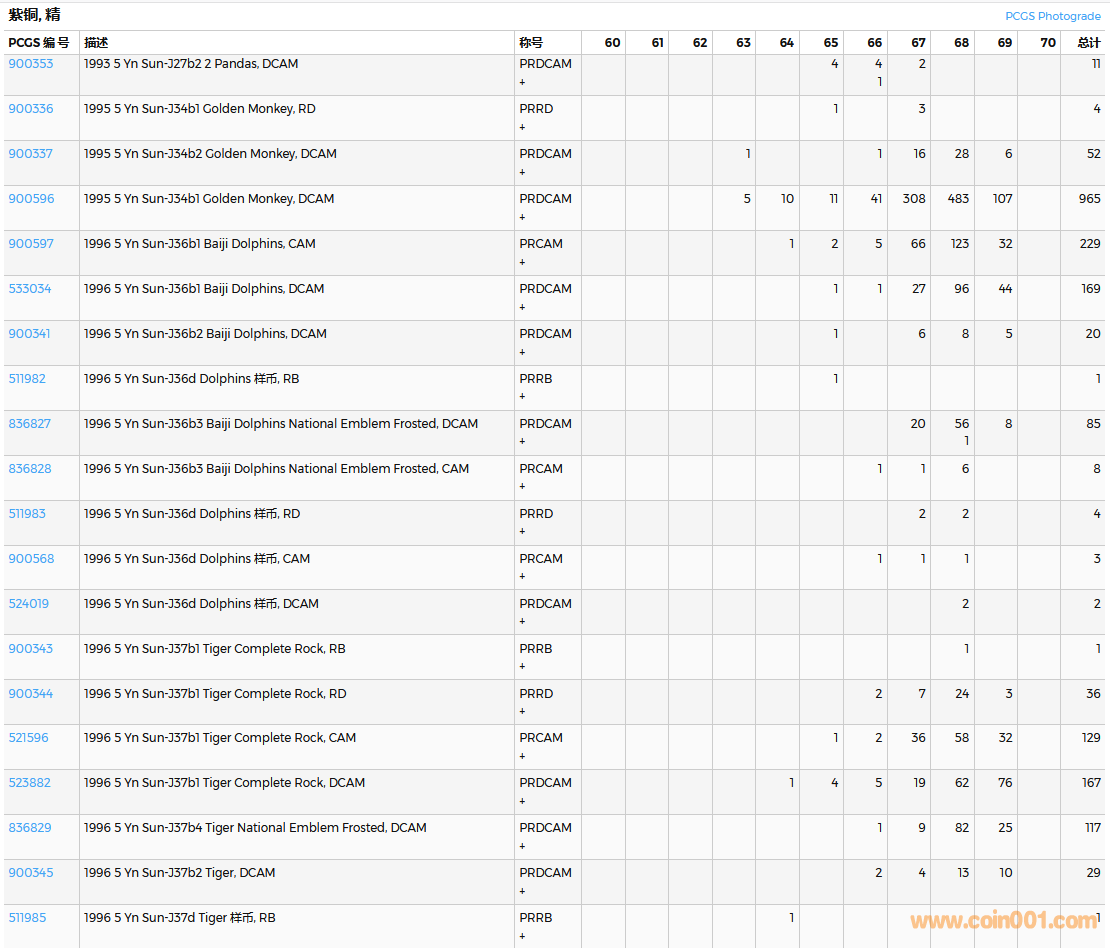Screen dimensions: 1110x948
Task: Expand plus under PRDCAM in 836829 row
Action: click(522, 846)
